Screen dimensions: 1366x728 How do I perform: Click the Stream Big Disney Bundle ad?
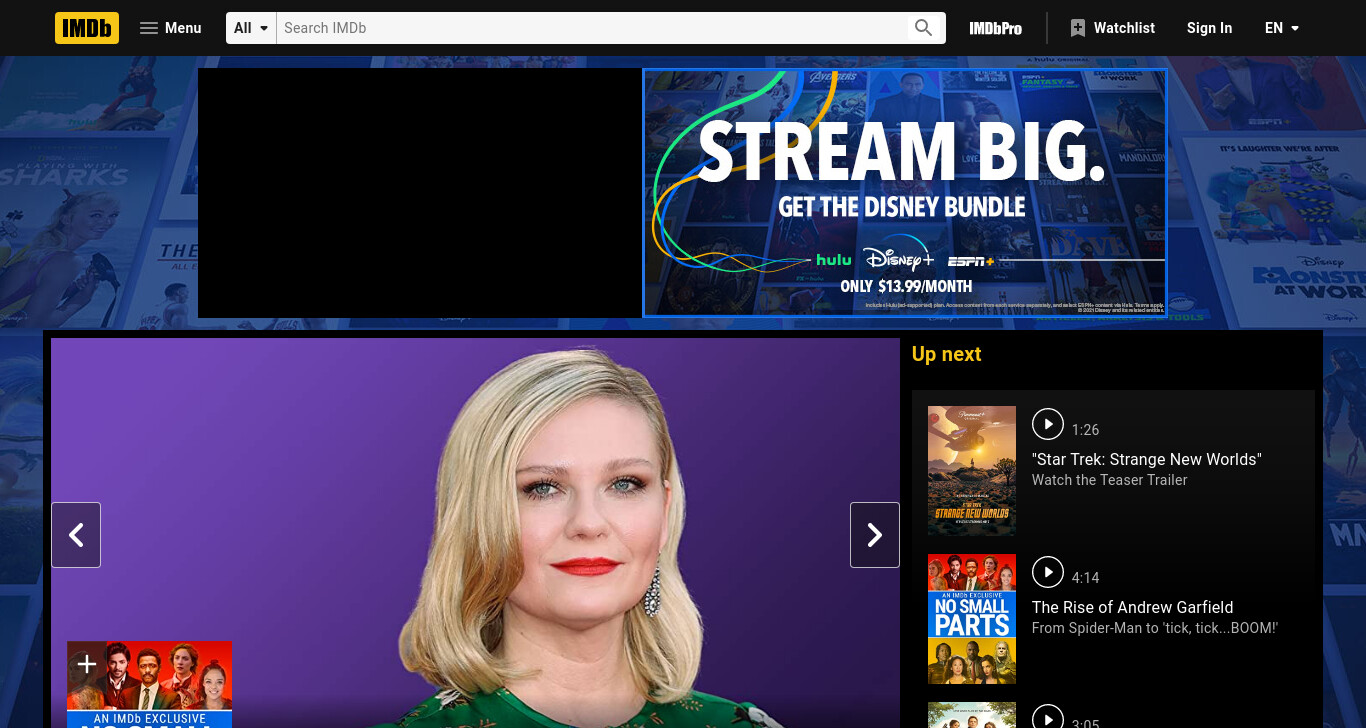(905, 193)
